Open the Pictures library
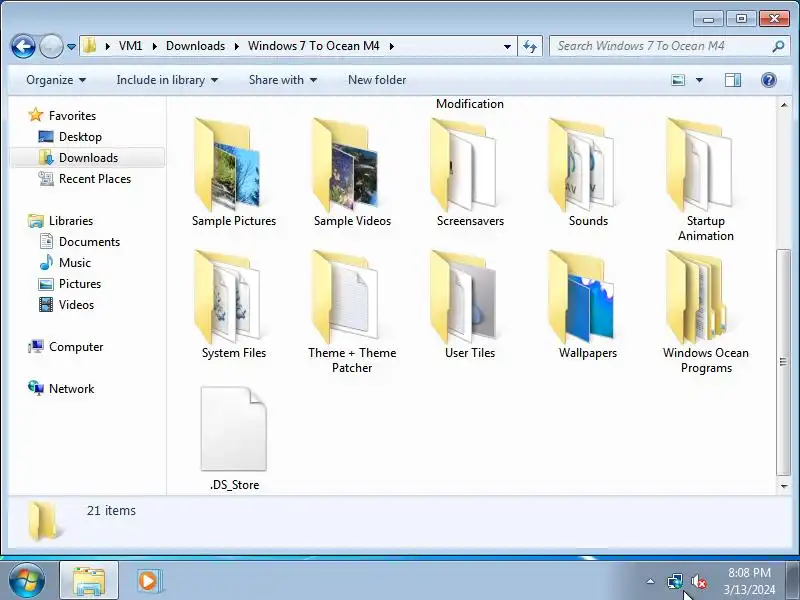The width and height of the screenshot is (800, 600). (x=80, y=284)
